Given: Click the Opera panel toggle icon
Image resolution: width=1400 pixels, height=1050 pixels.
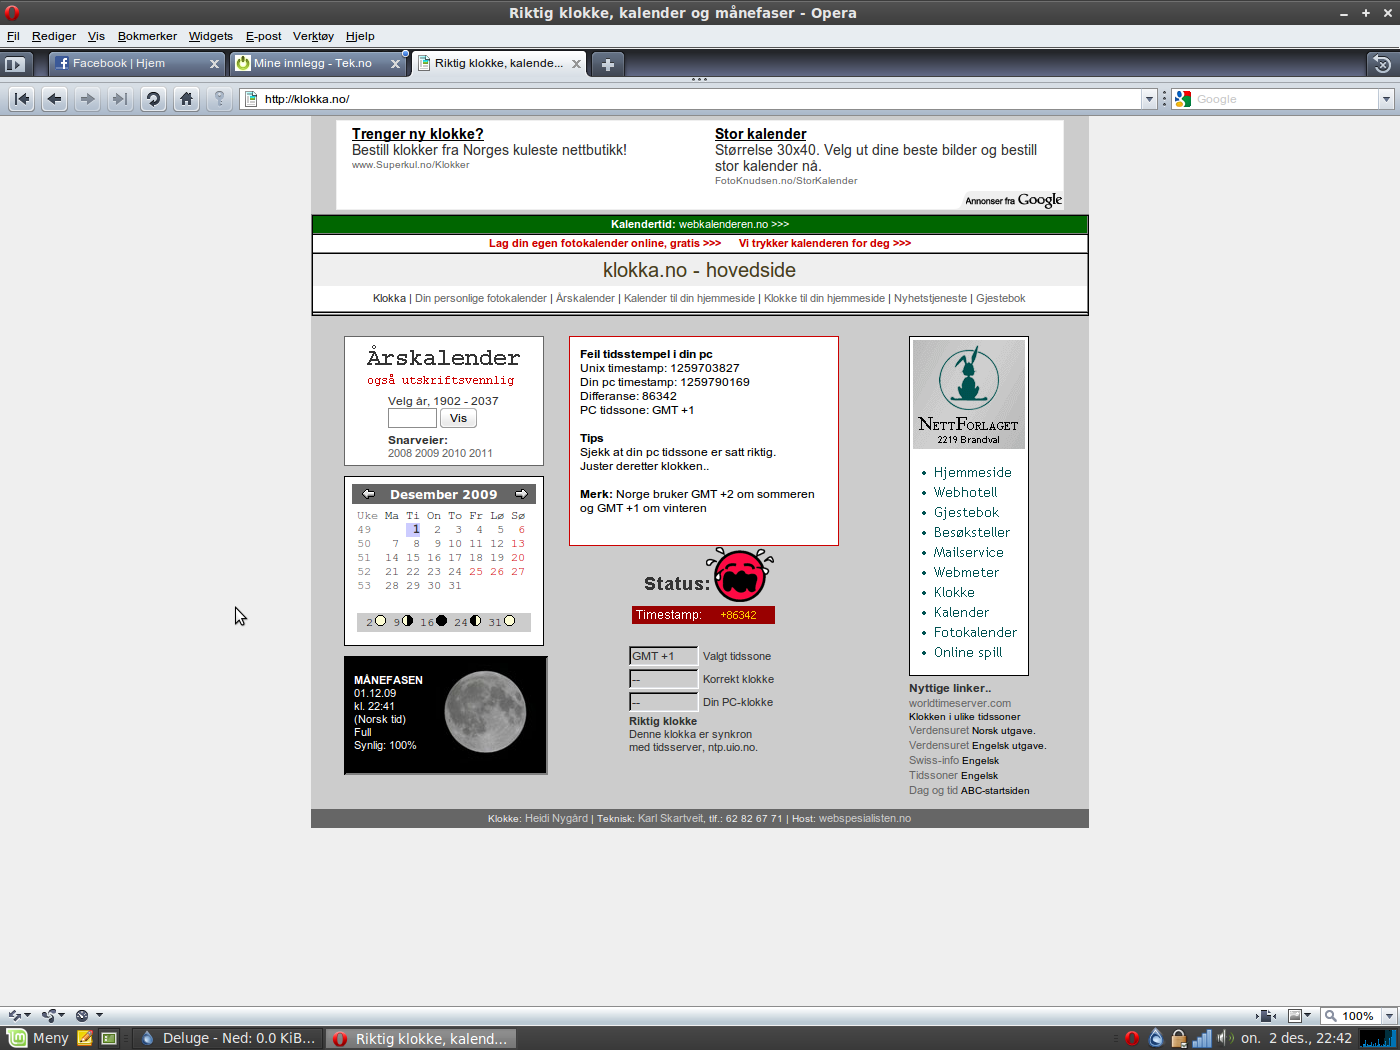Looking at the screenshot, I should pos(15,64).
